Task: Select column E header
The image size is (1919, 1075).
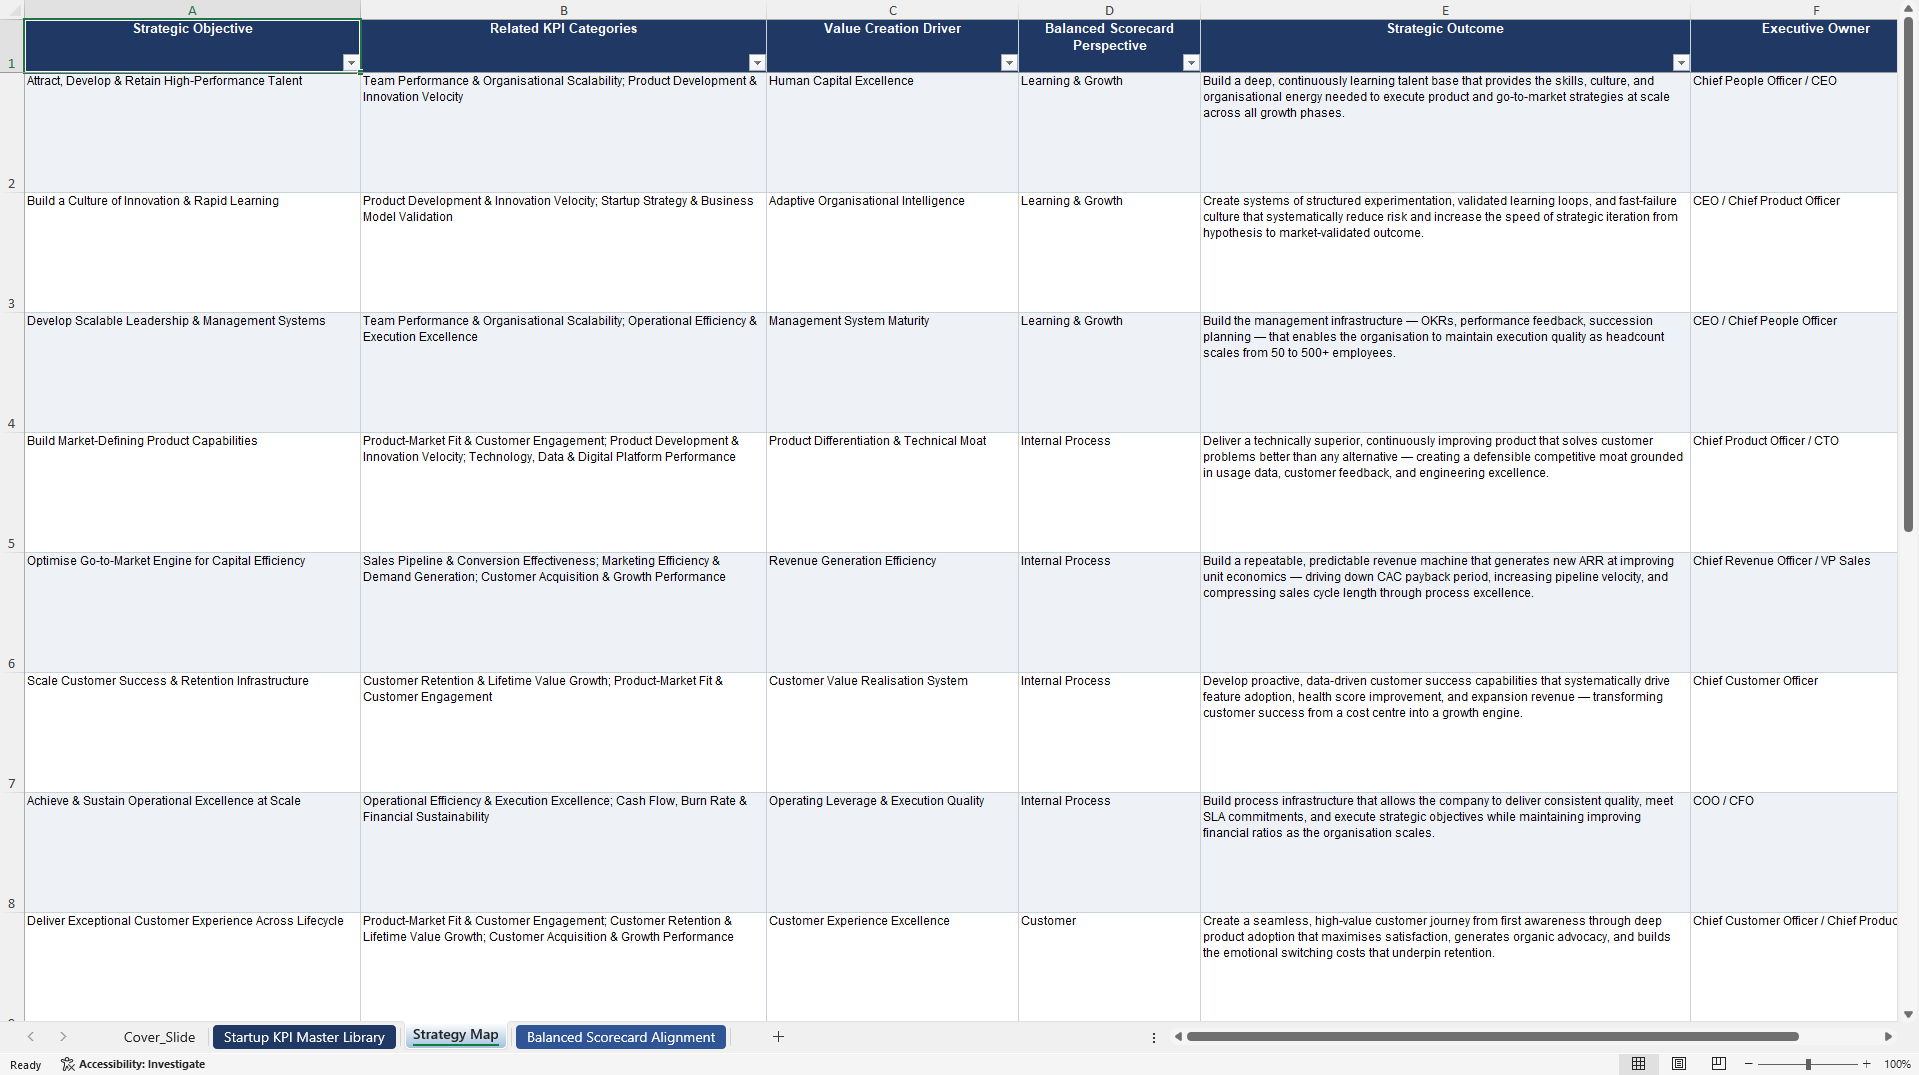Action: click(x=1445, y=10)
